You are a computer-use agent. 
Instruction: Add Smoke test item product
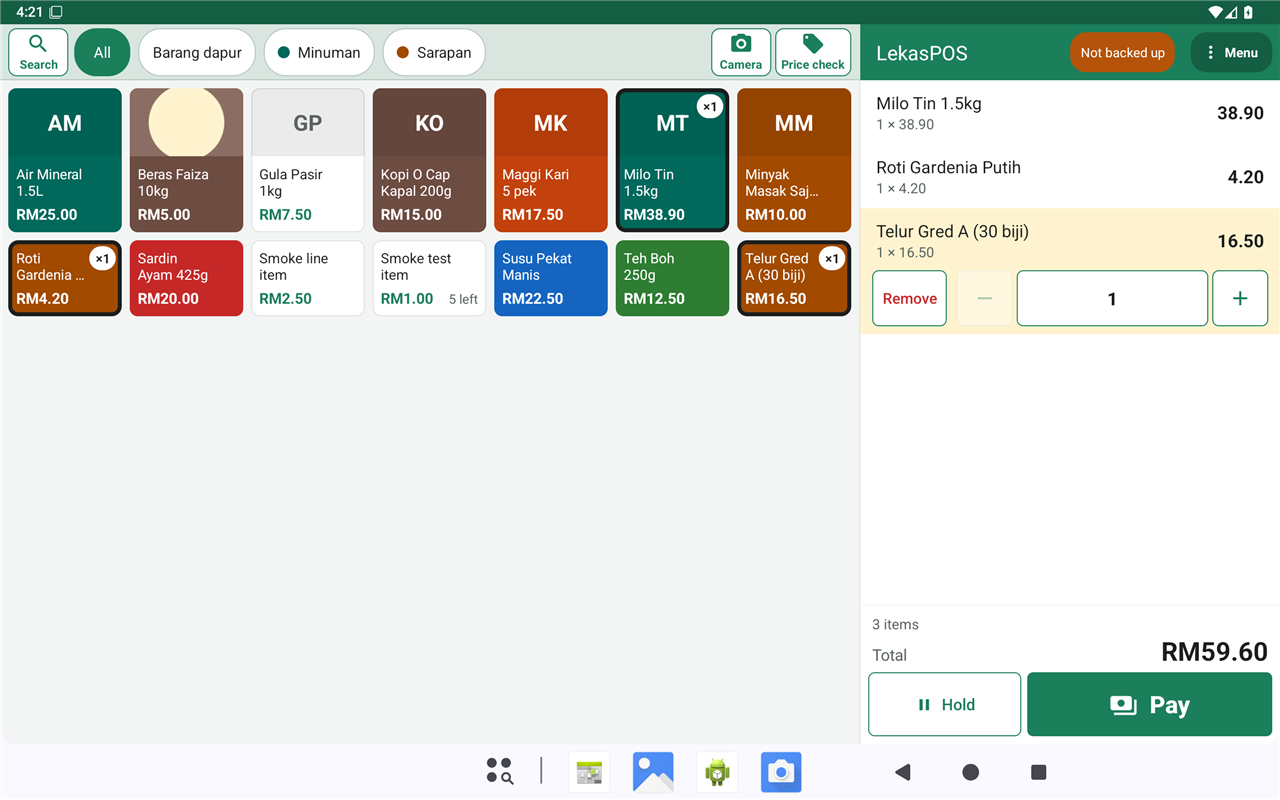point(429,278)
